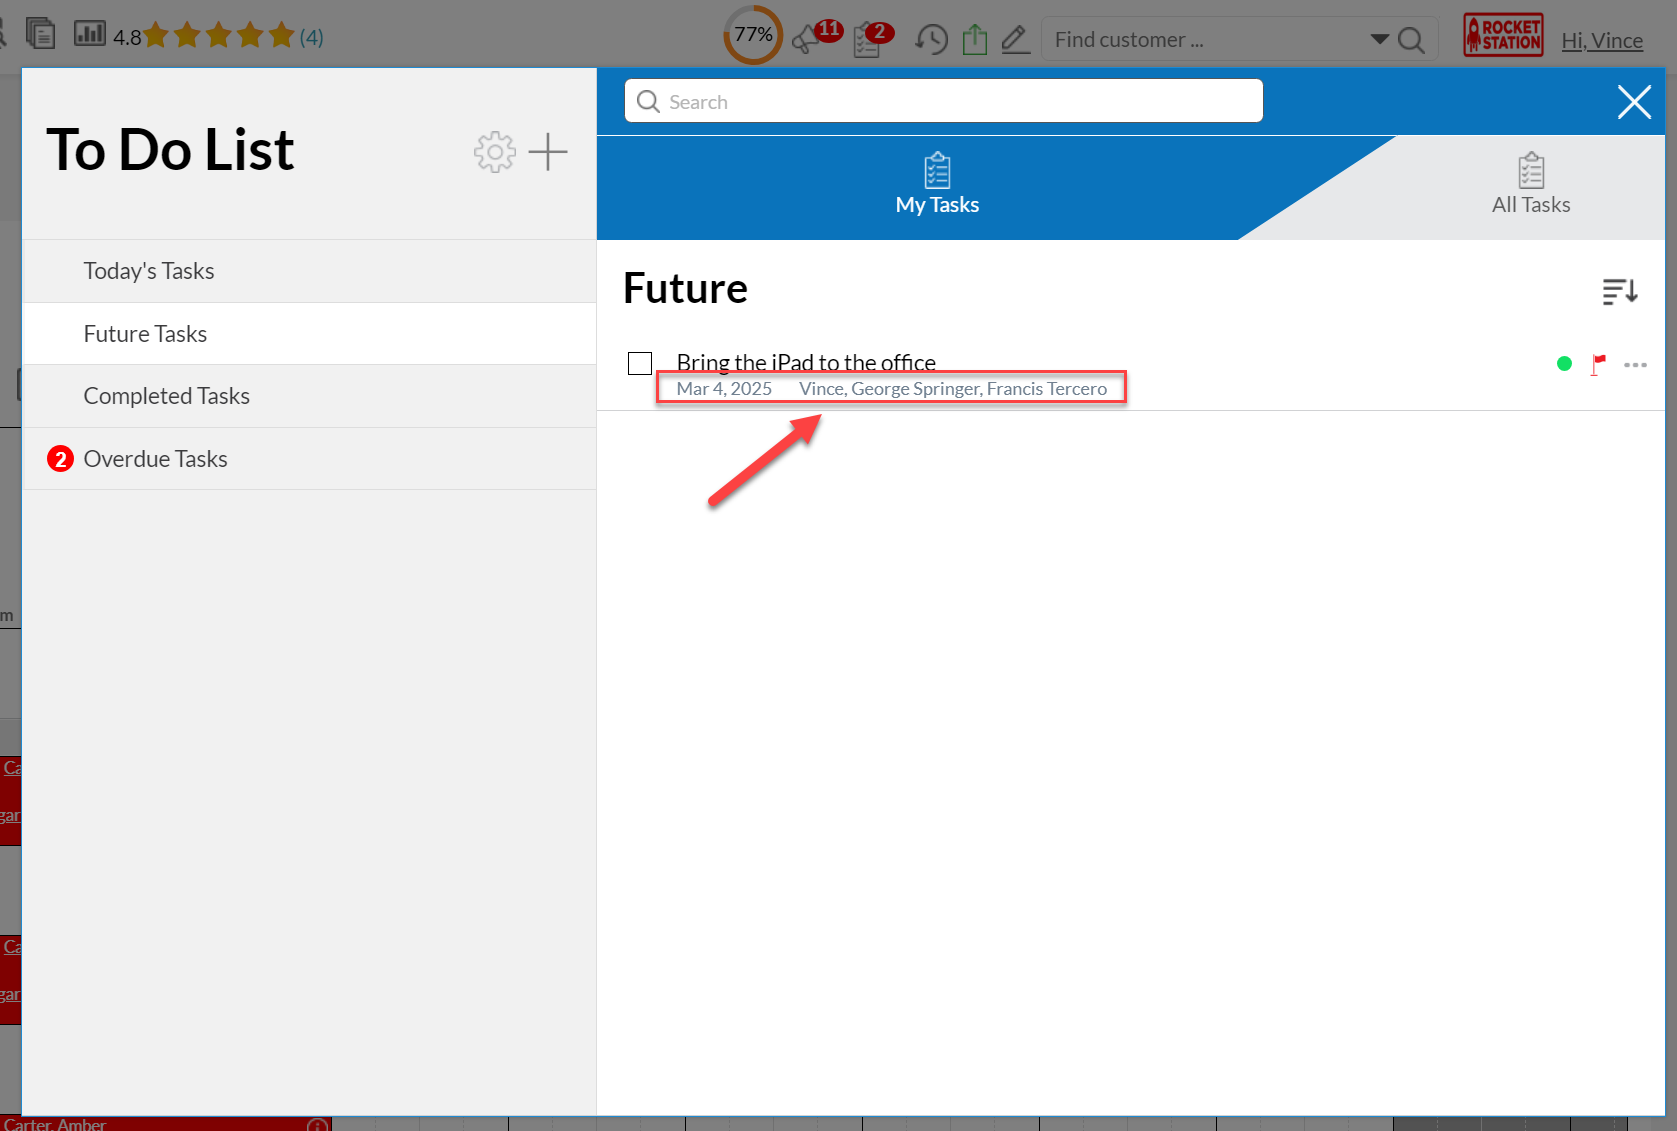This screenshot has width=1677, height=1131.
Task: Open the To Do List settings gear
Action: click(494, 152)
